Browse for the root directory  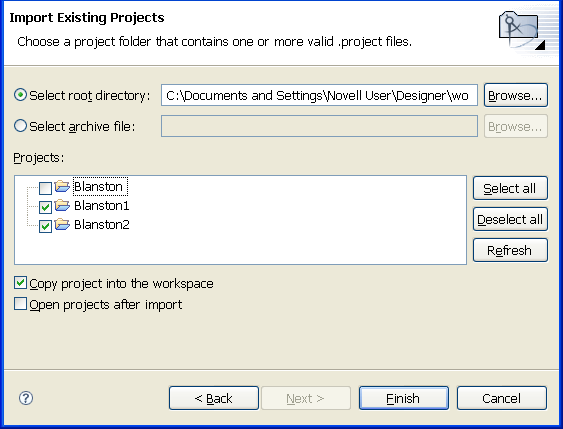516,95
